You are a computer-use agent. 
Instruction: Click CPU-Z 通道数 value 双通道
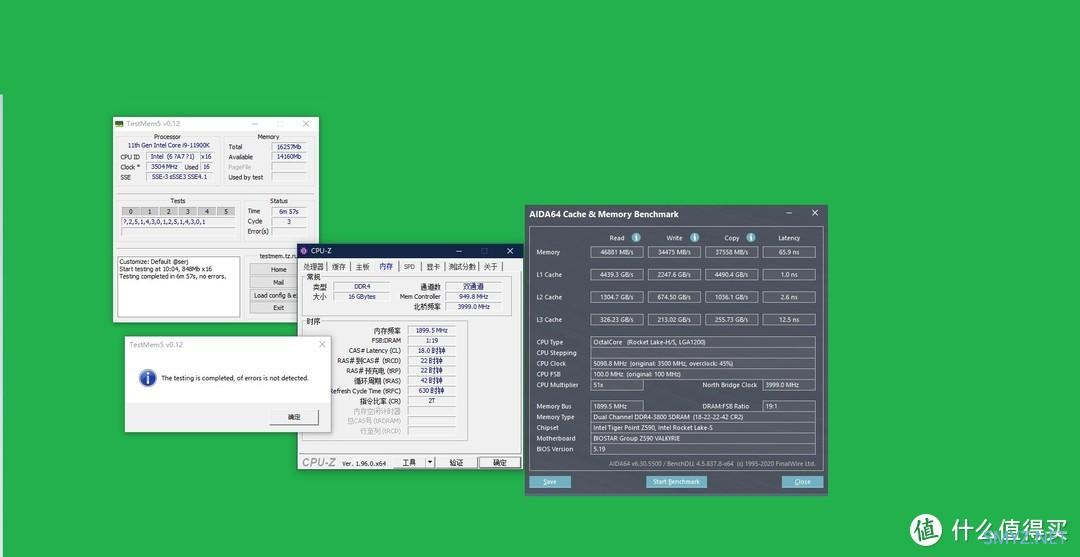point(473,286)
